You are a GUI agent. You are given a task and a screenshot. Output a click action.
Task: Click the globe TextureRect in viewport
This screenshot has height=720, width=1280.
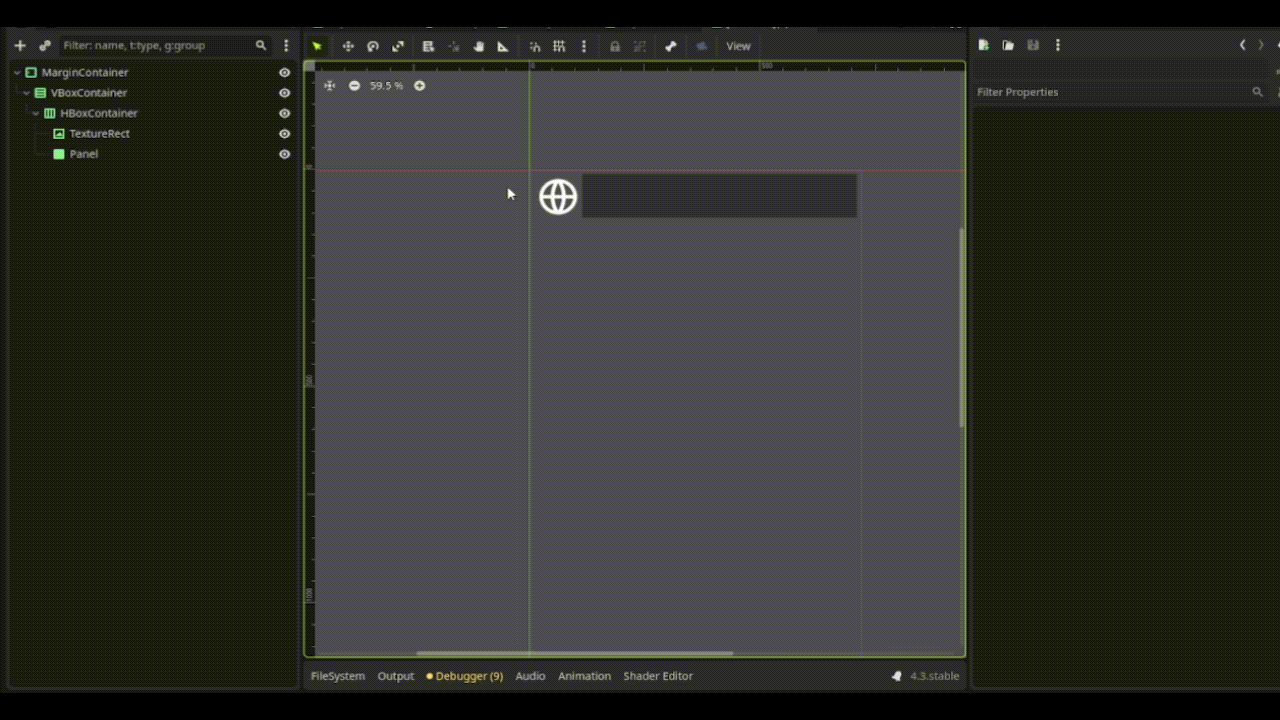pos(558,196)
